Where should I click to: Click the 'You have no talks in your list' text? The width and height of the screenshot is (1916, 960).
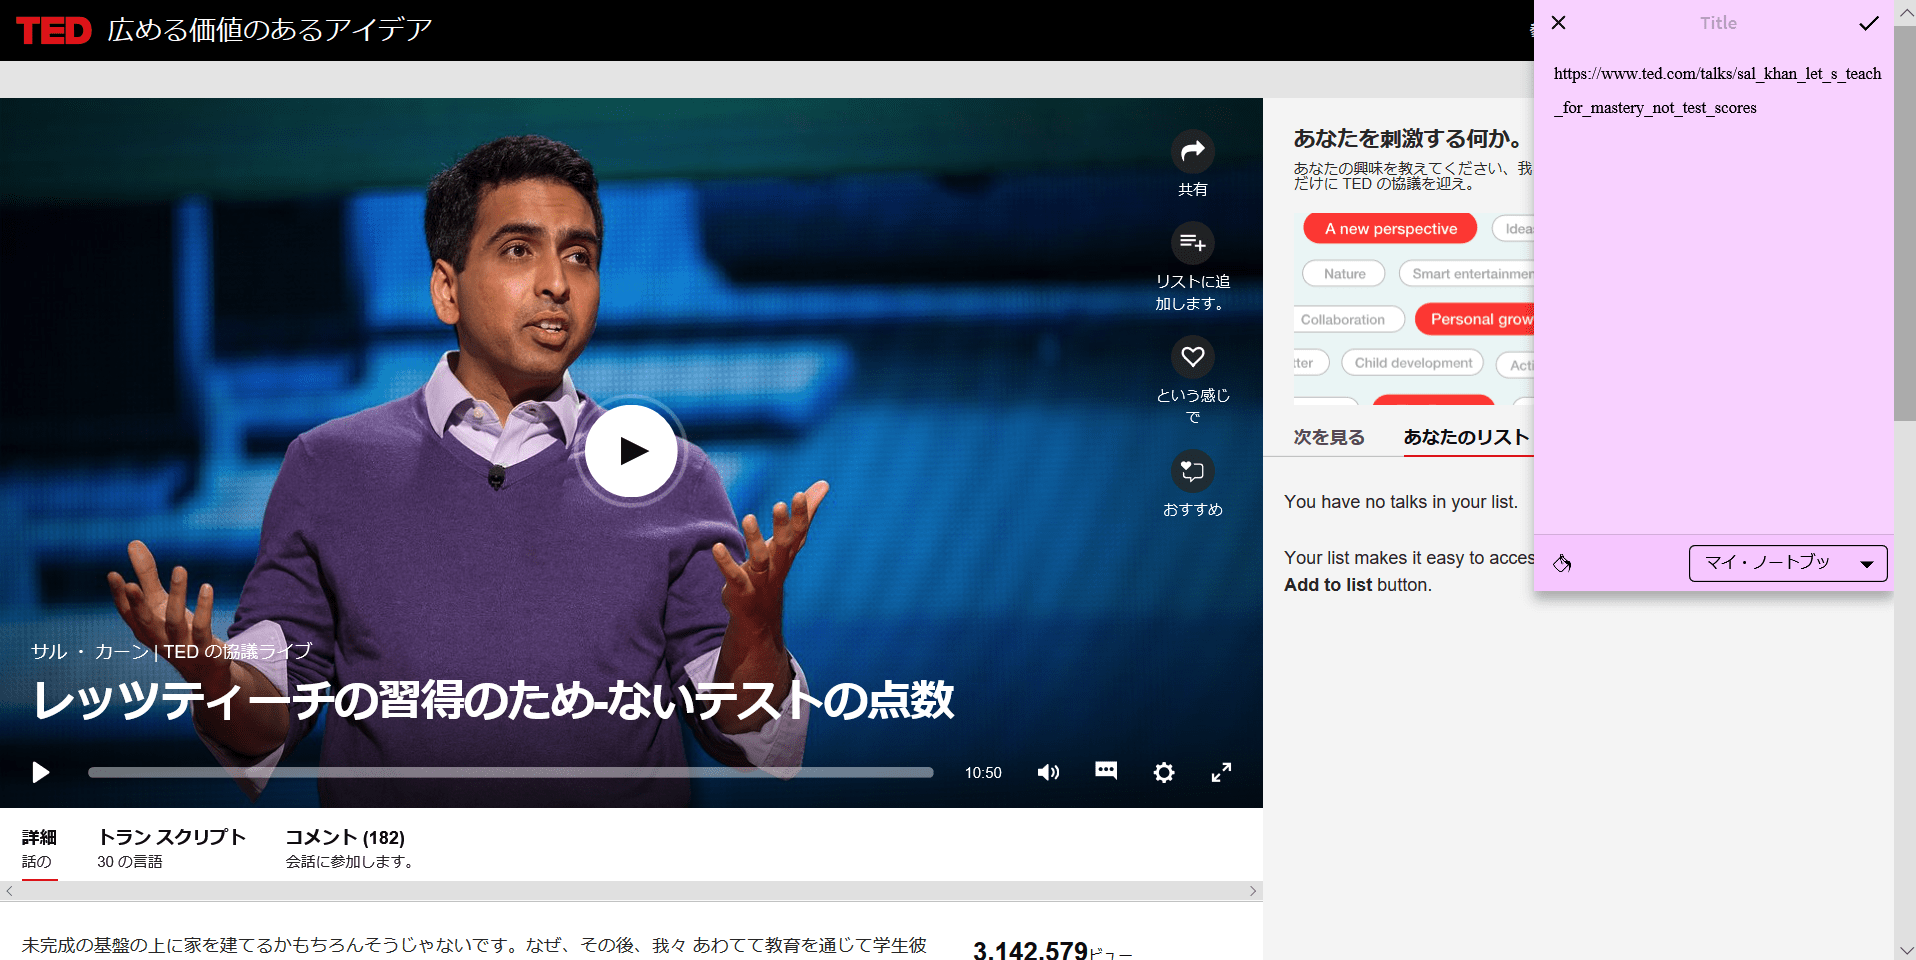[x=1401, y=502]
